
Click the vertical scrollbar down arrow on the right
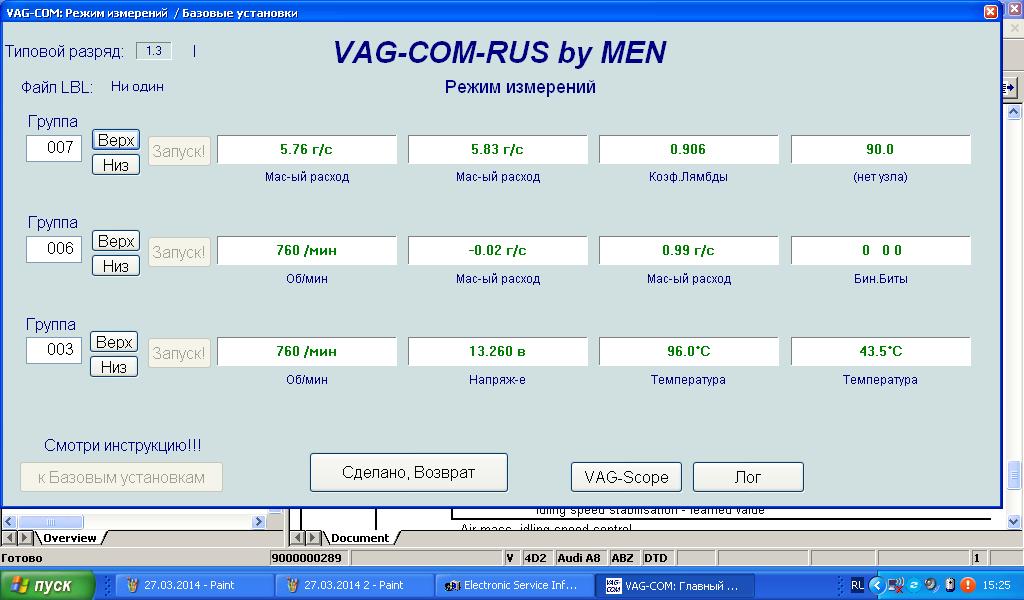click(x=1014, y=521)
